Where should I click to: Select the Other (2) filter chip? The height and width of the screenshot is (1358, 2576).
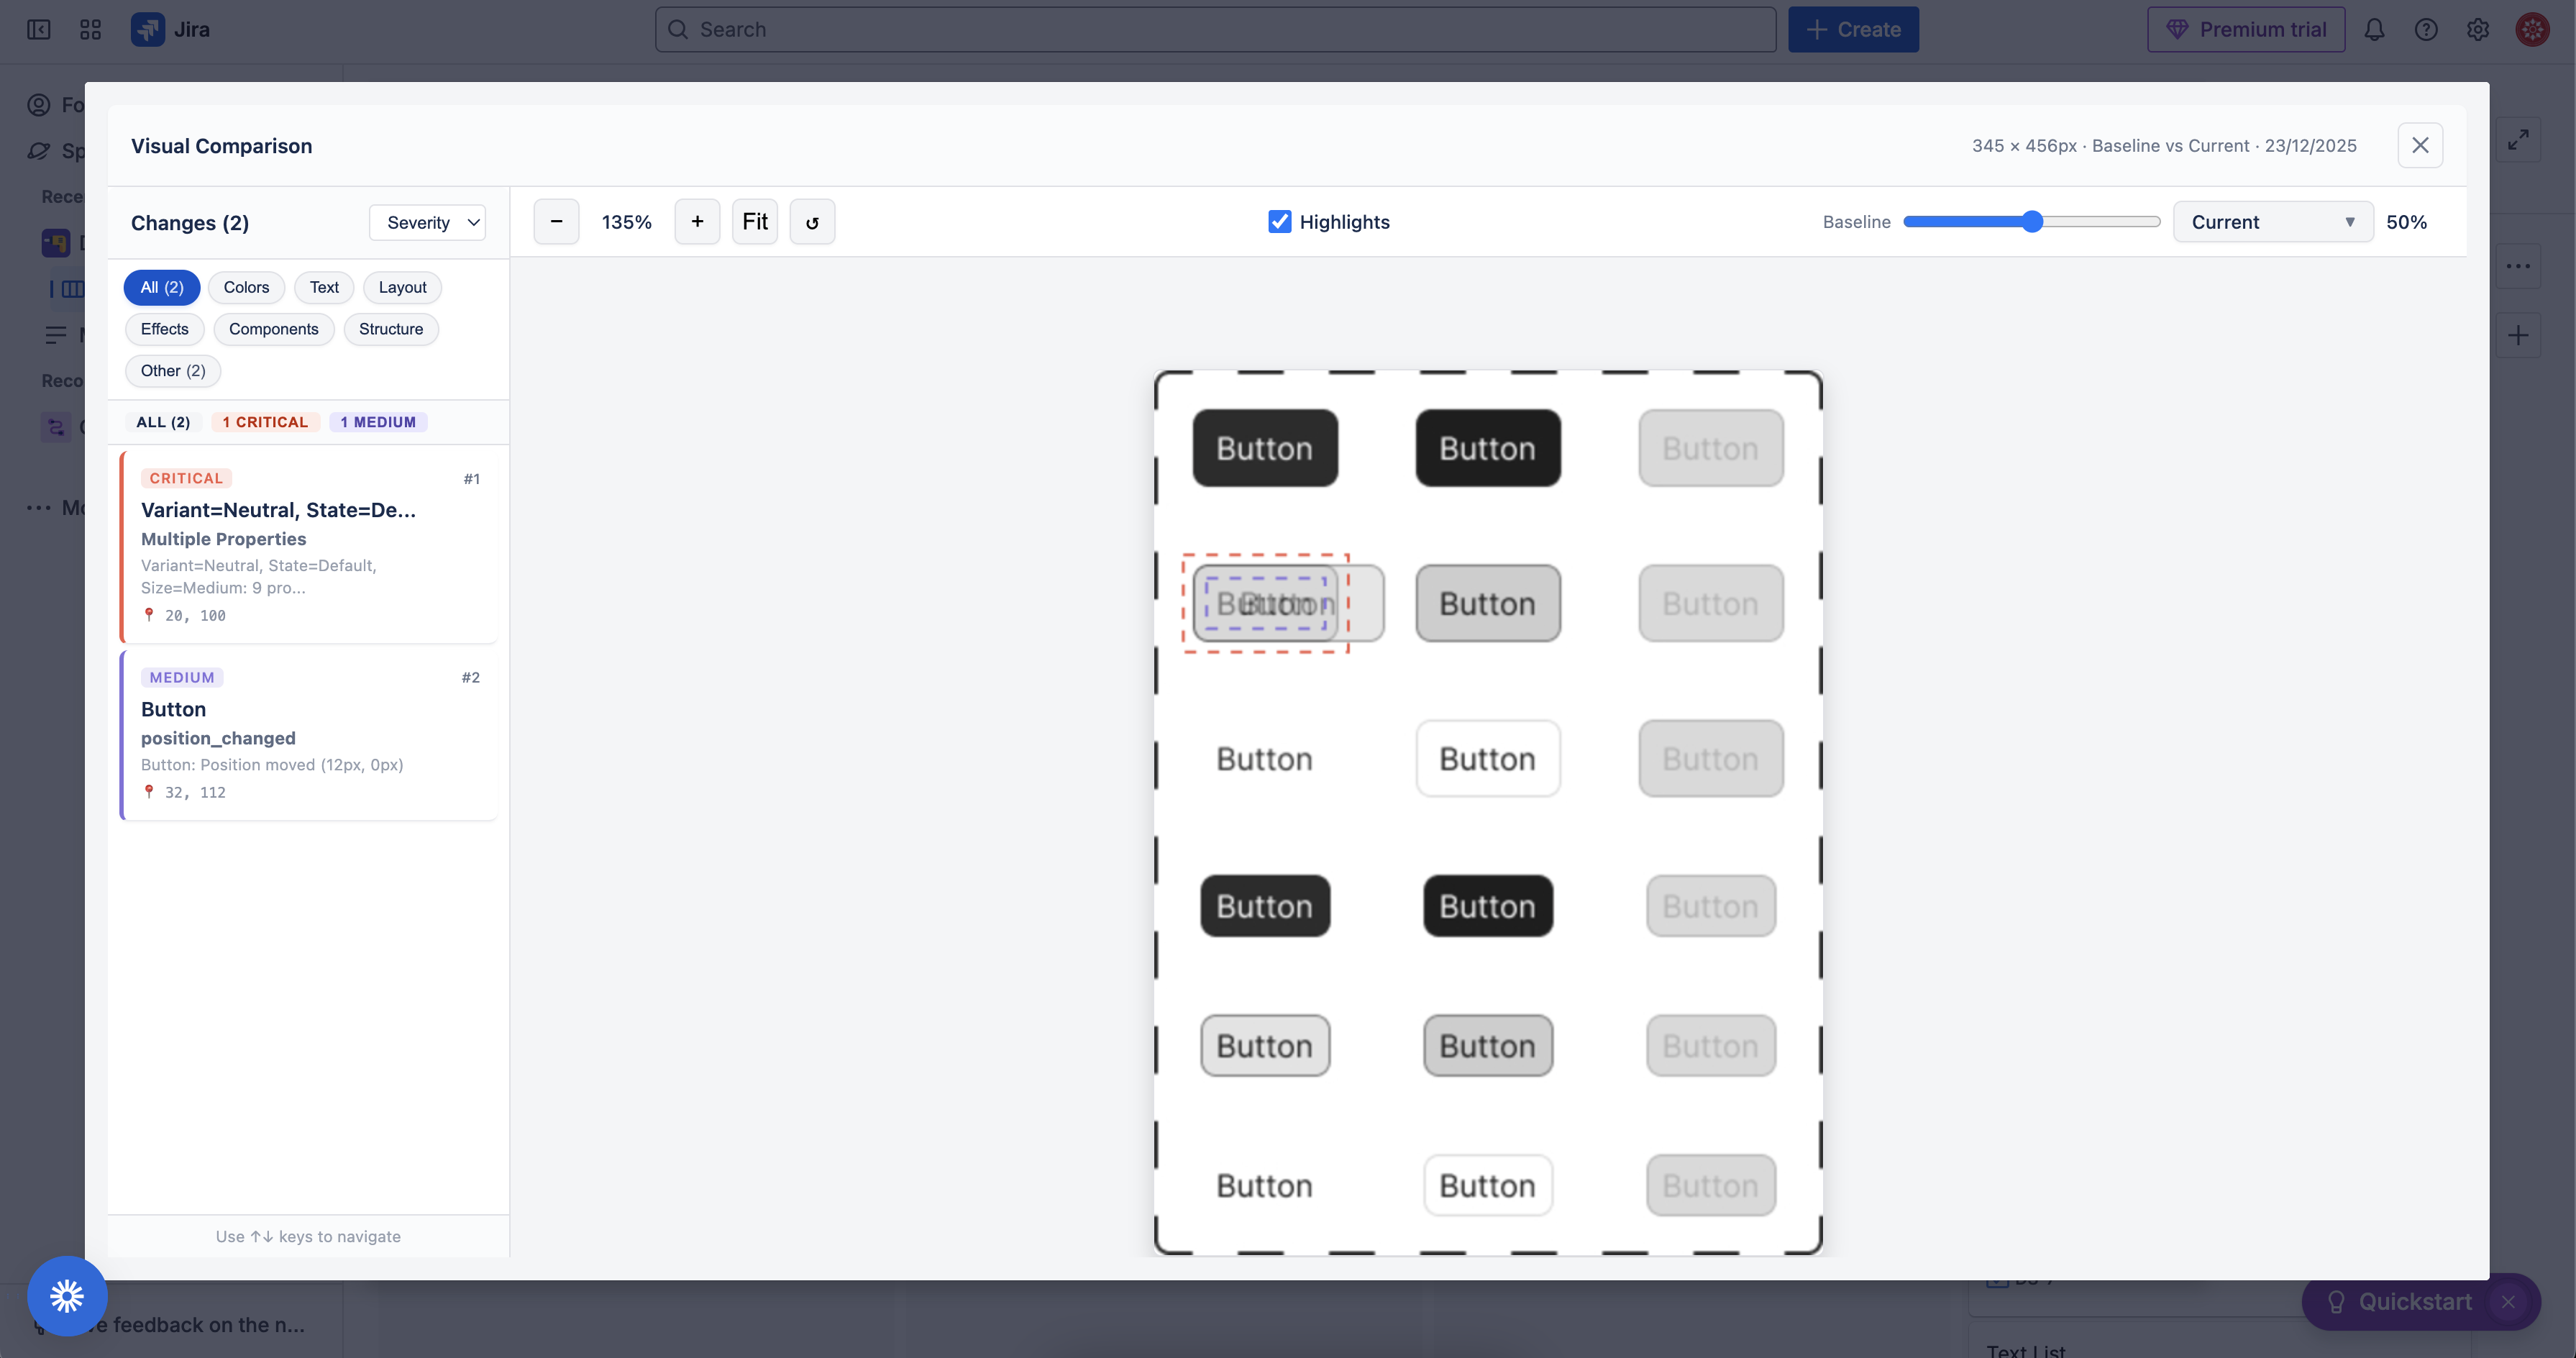point(172,371)
